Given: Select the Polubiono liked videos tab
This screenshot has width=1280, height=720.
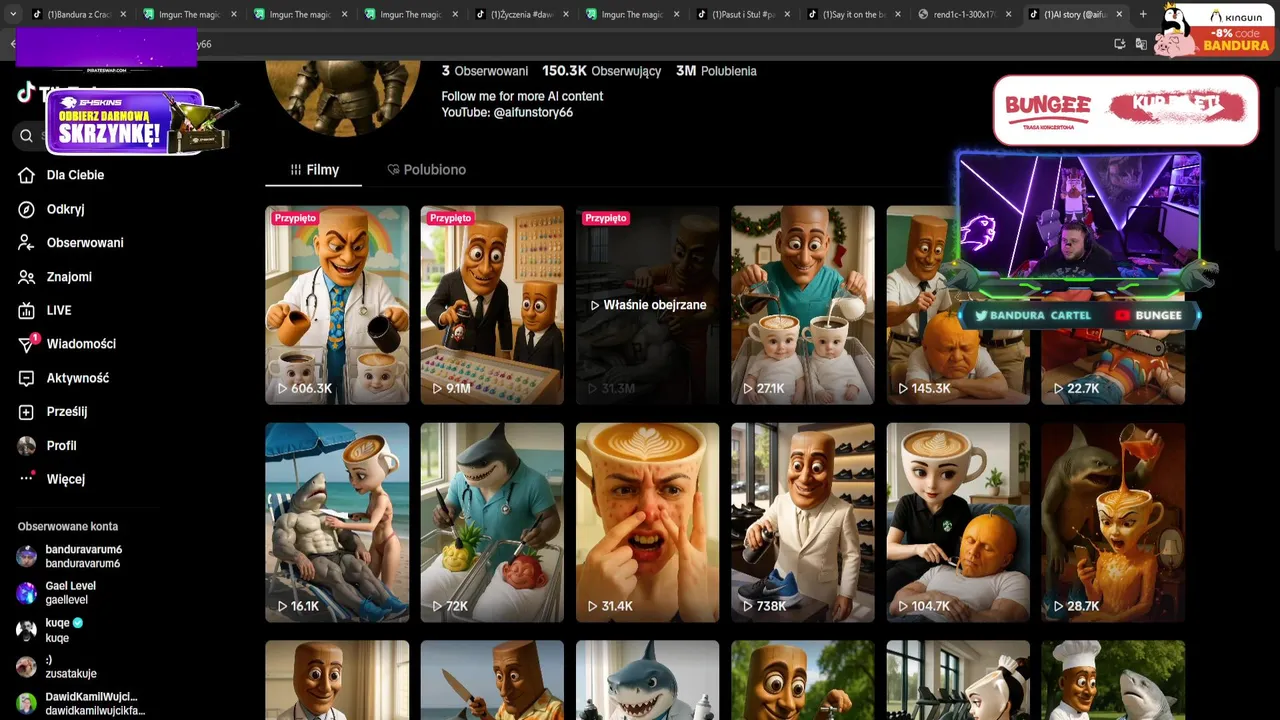Looking at the screenshot, I should [427, 170].
